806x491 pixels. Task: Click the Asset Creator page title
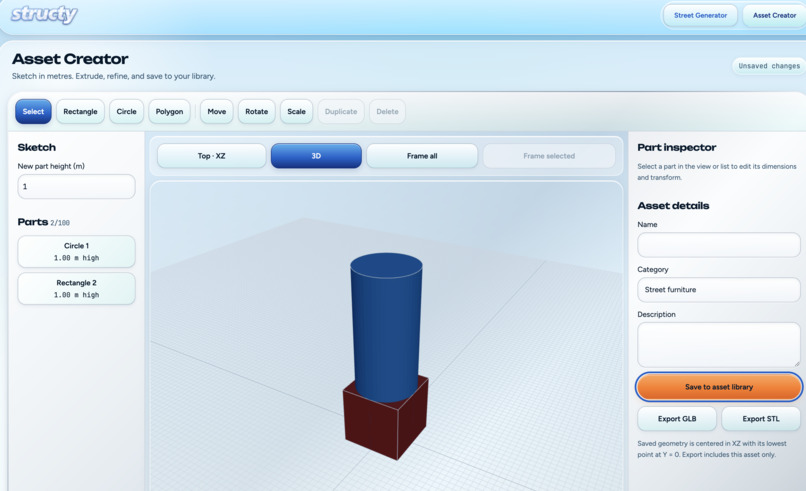70,59
